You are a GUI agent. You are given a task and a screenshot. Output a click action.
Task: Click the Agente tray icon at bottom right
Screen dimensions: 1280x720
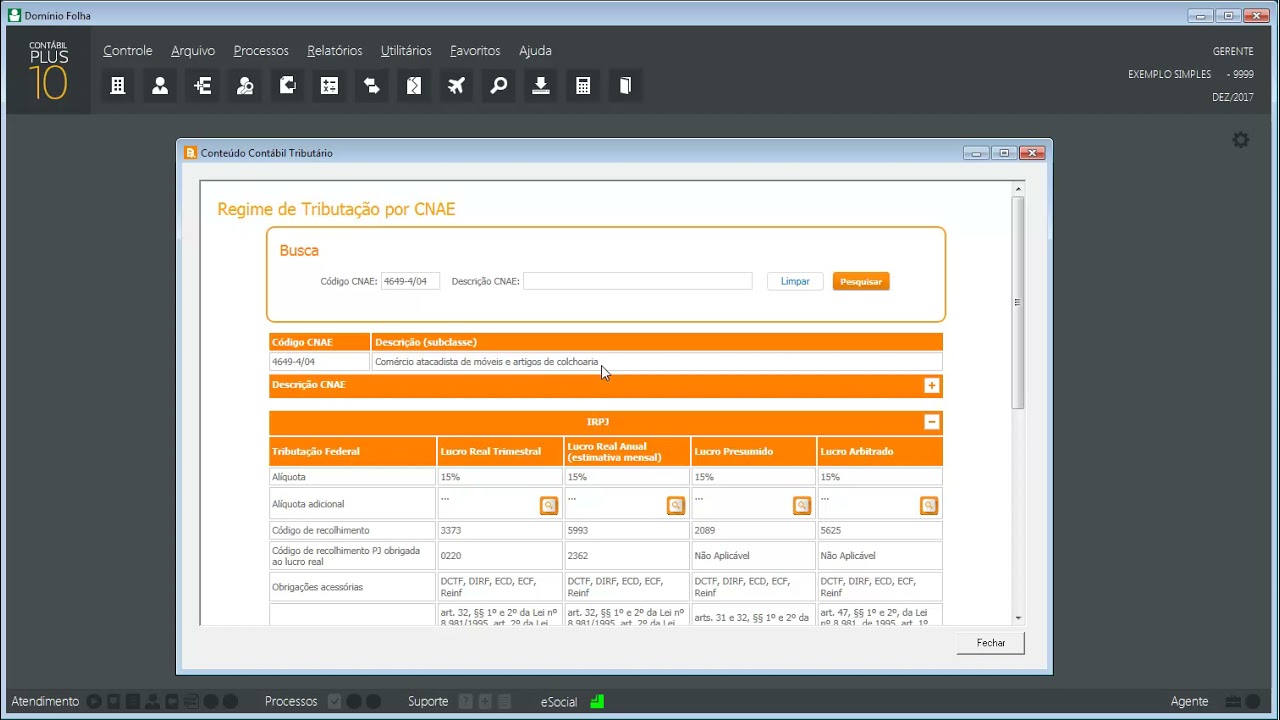(x=1233, y=702)
